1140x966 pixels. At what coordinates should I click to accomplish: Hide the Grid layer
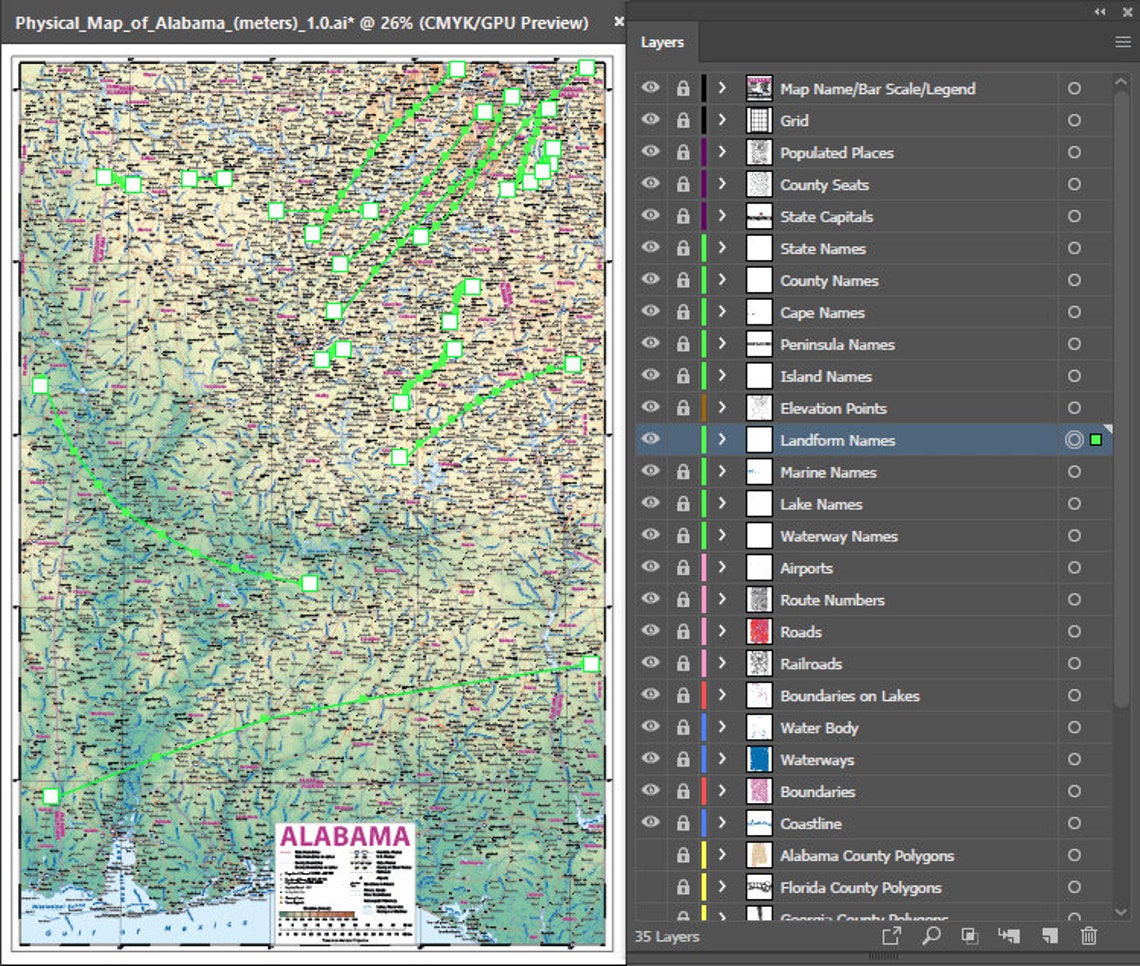(650, 120)
